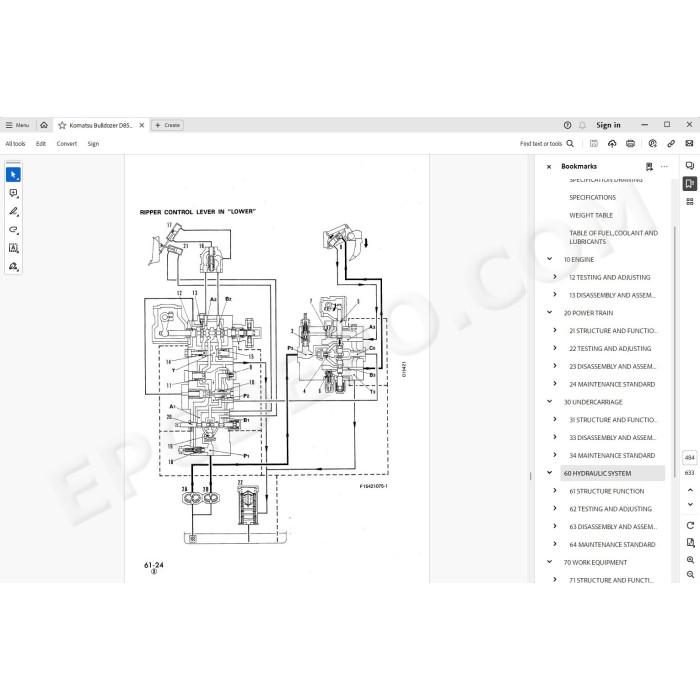The height and width of the screenshot is (700, 700).
Task: Open the Convert menu item
Action: 67,144
